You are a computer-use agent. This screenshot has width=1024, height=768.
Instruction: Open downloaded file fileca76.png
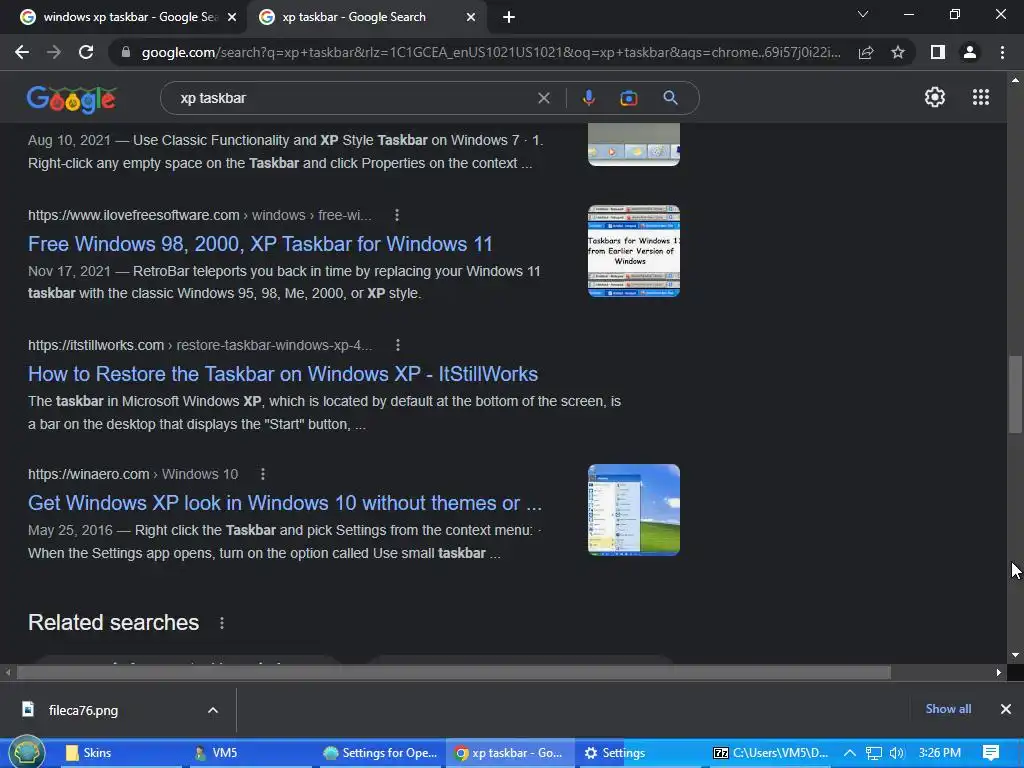pos(83,711)
